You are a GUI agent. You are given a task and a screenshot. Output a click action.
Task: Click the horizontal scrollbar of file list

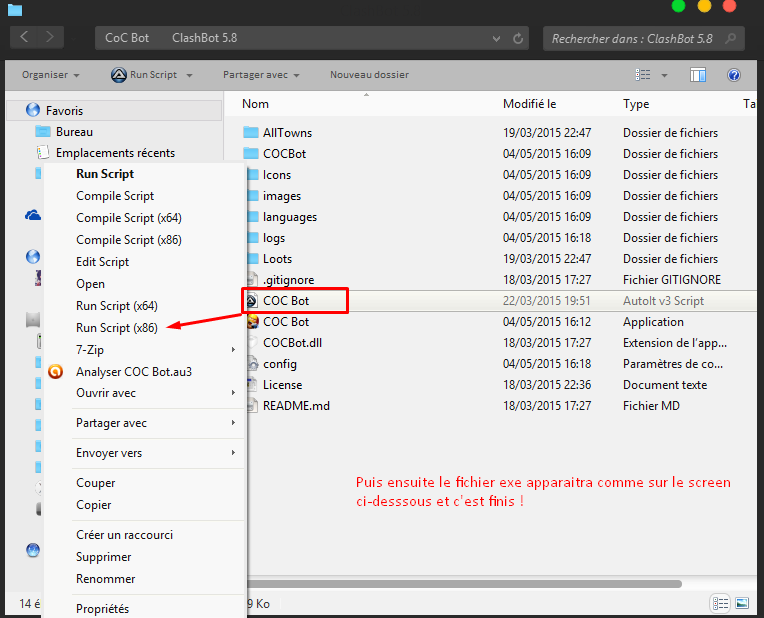464,583
